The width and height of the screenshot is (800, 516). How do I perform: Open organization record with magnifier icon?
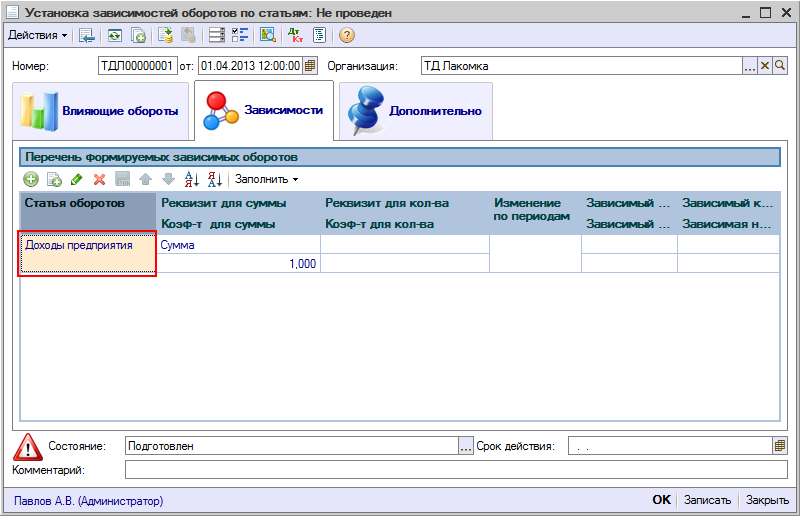[x=781, y=66]
